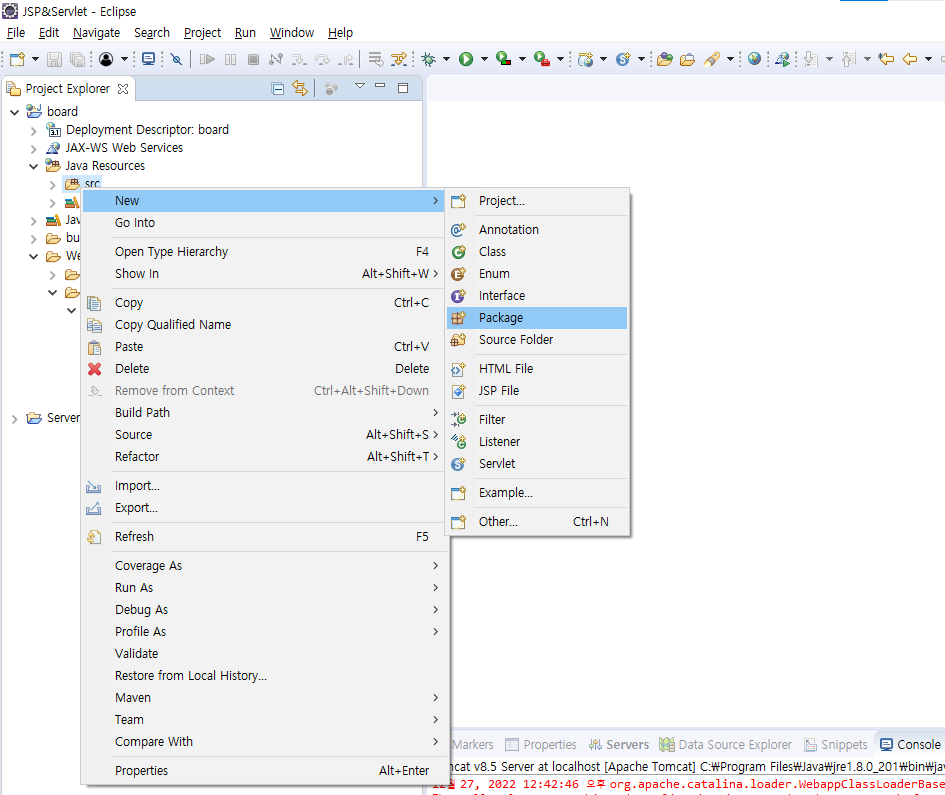Switch to the Snippets tab
Screen dimensions: 945x795
click(836, 744)
